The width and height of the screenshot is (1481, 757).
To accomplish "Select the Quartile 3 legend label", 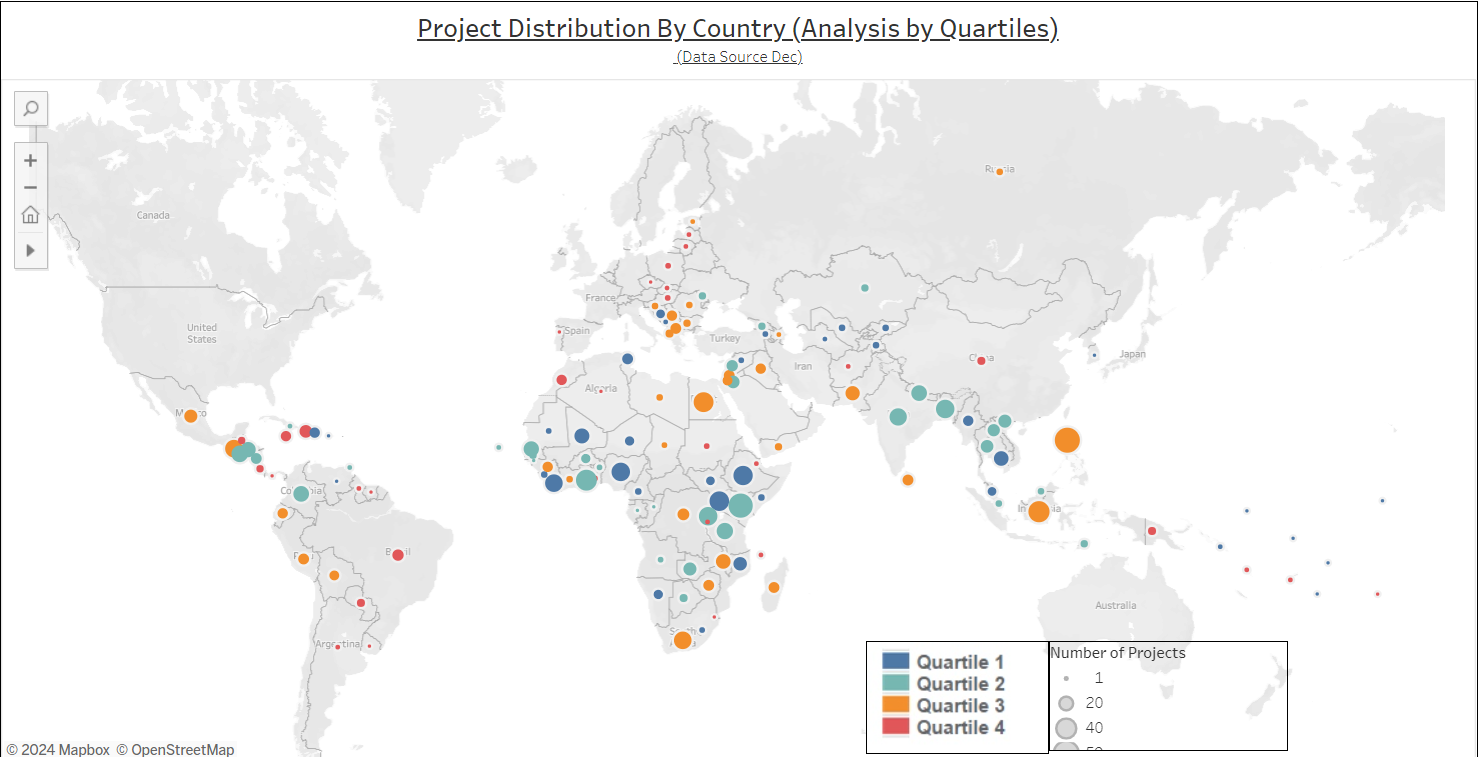I will 960,706.
